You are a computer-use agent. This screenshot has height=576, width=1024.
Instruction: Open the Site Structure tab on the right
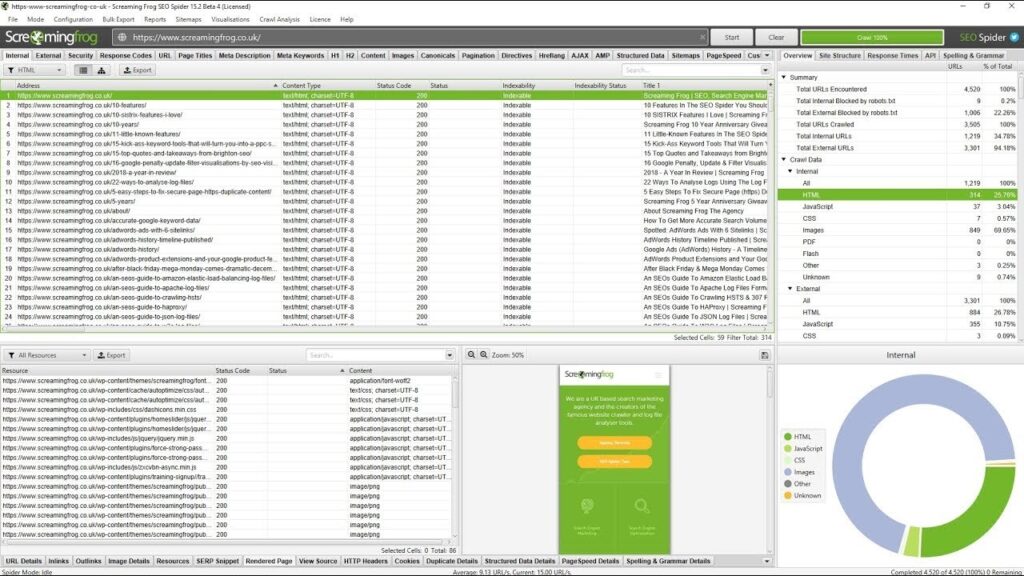(840, 55)
